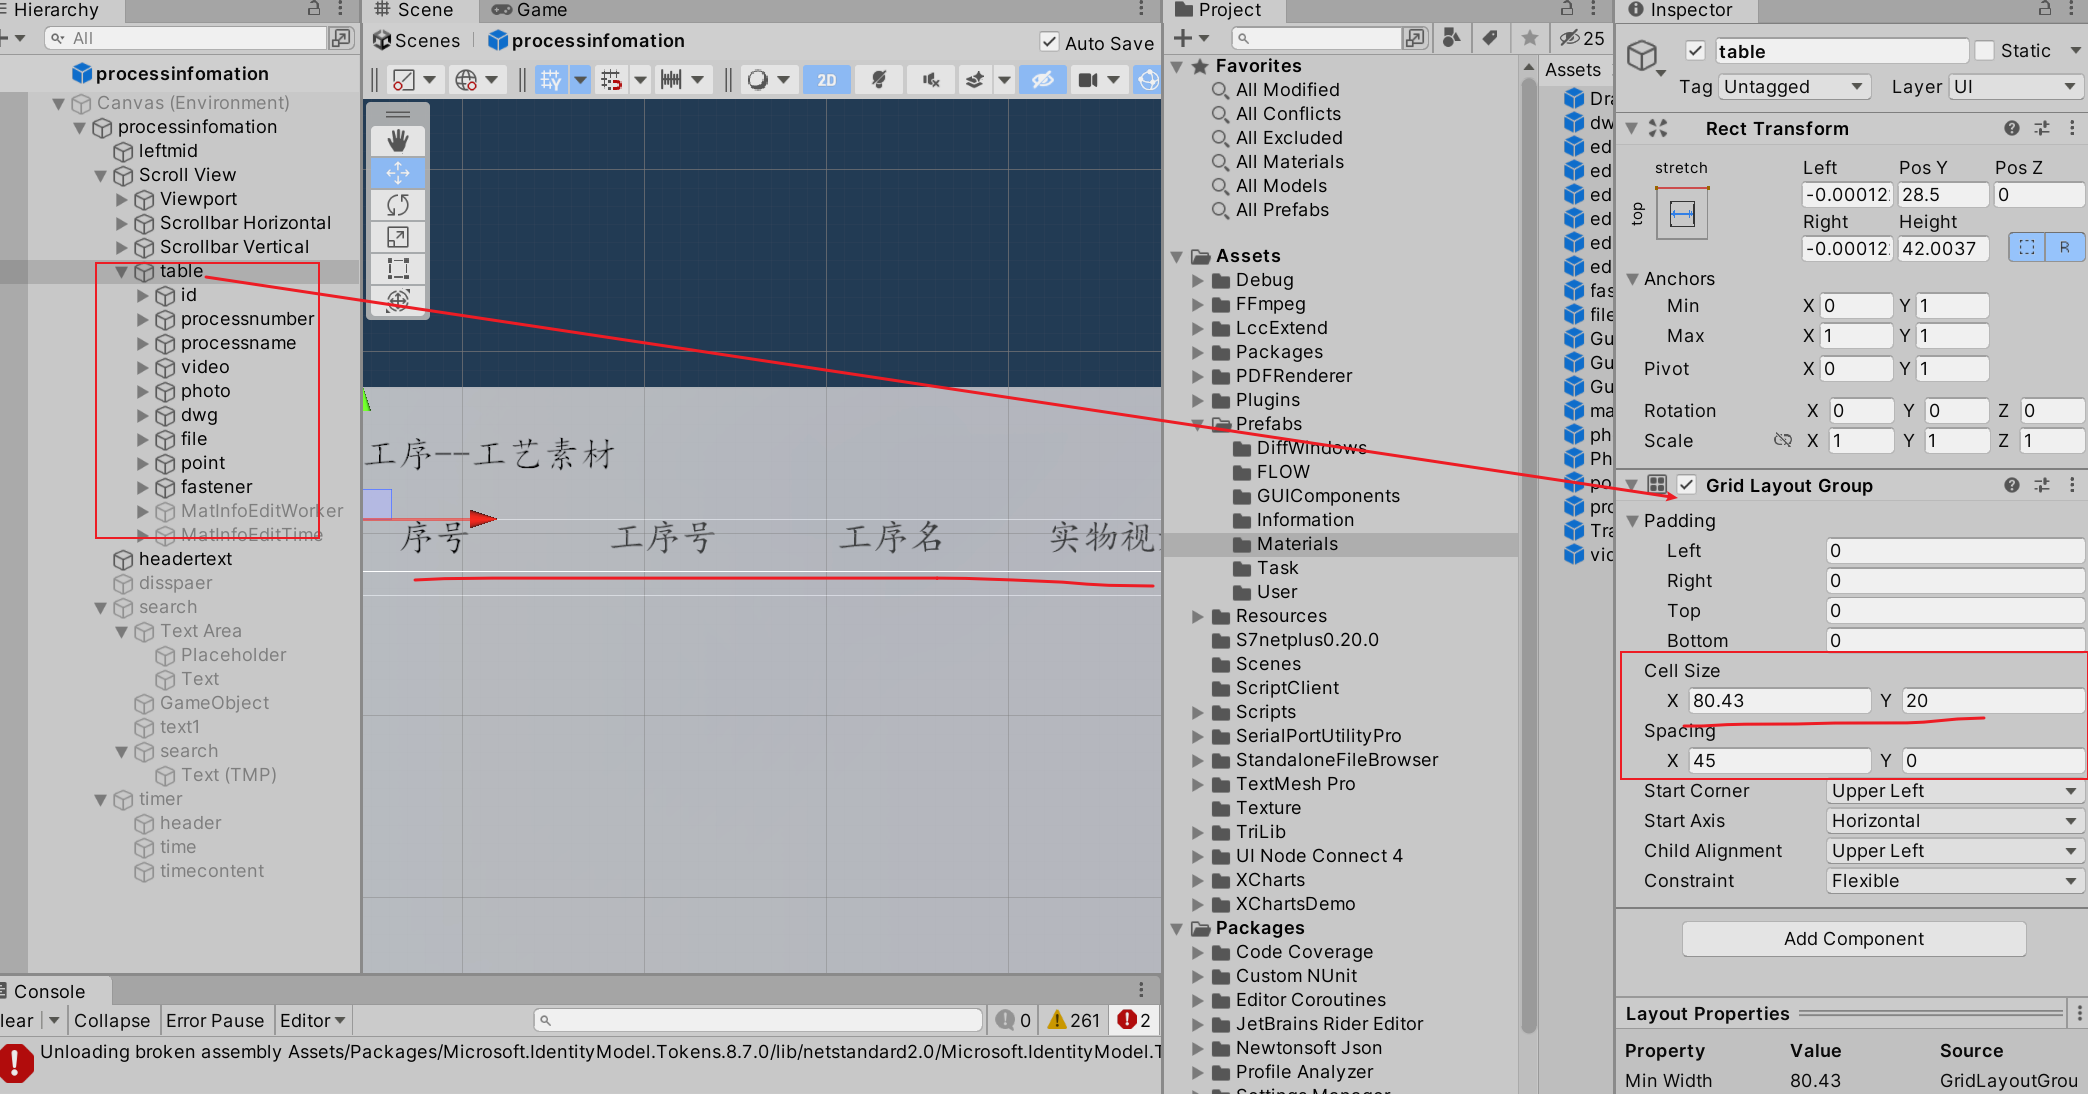
Task: Open the Tag Untagged dropdown
Action: click(x=1794, y=87)
